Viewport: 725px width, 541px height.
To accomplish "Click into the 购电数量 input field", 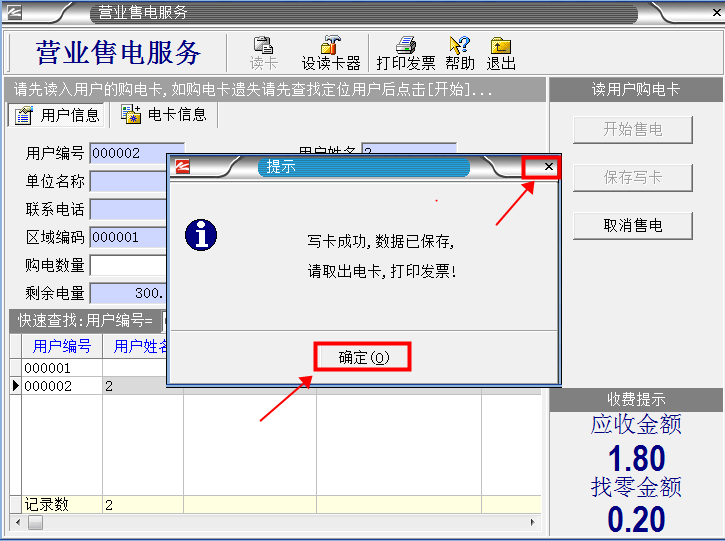I will pyautogui.click(x=127, y=266).
